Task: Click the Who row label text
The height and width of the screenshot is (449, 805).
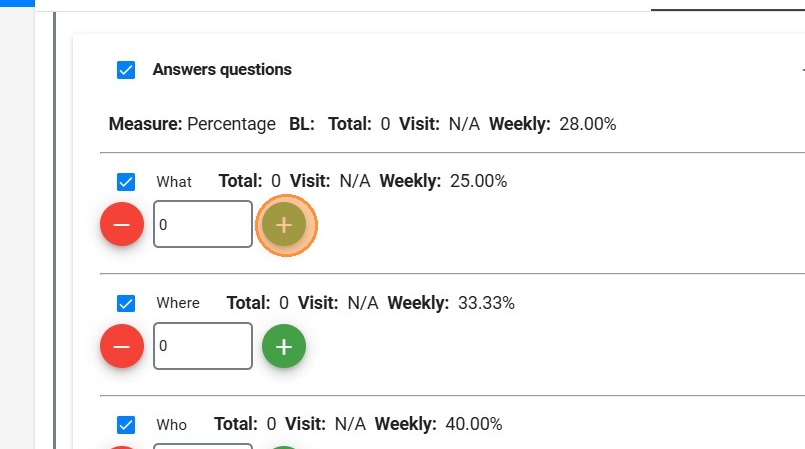Action: tap(171, 424)
